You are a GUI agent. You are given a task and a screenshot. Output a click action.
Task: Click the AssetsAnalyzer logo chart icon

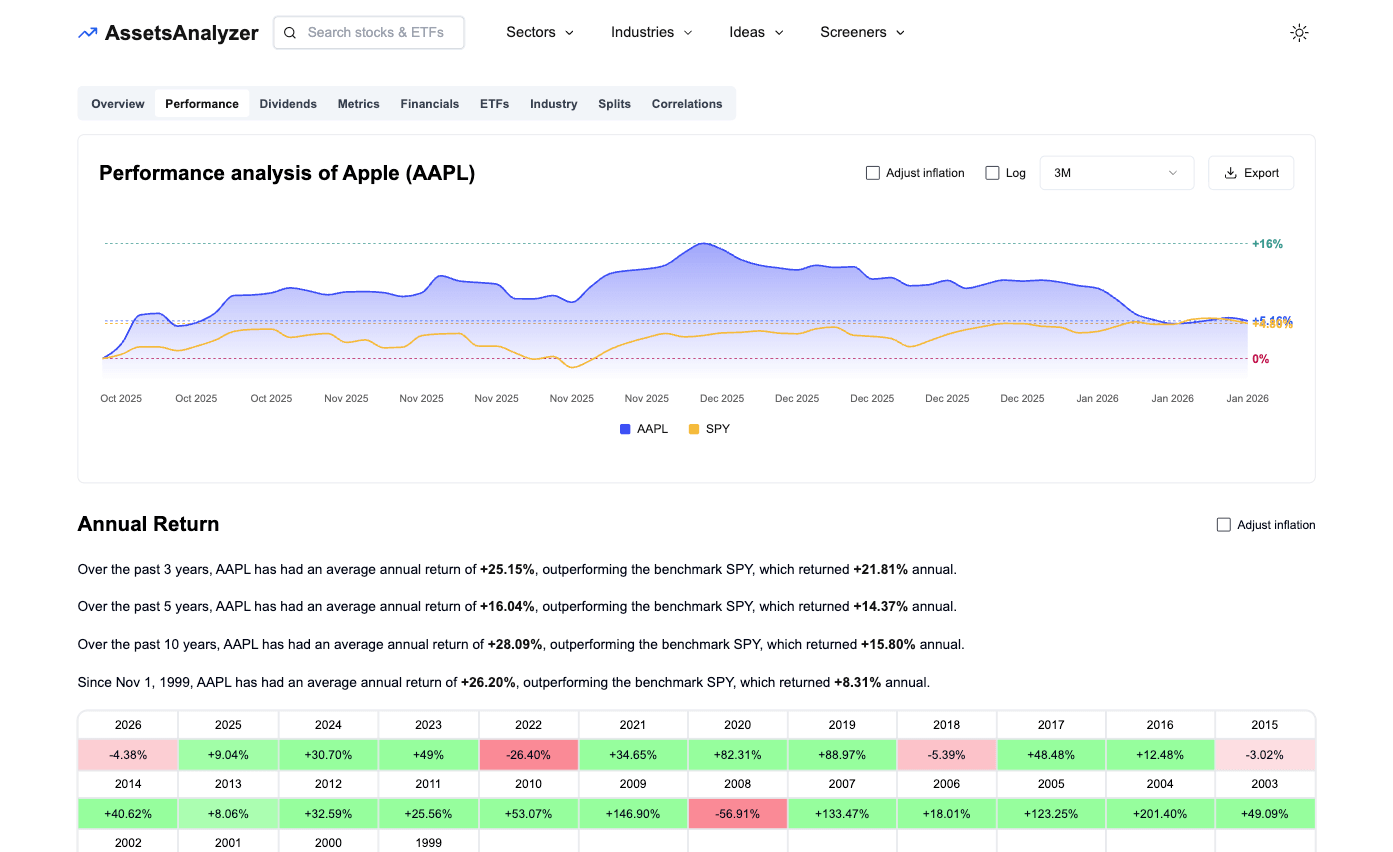(87, 32)
